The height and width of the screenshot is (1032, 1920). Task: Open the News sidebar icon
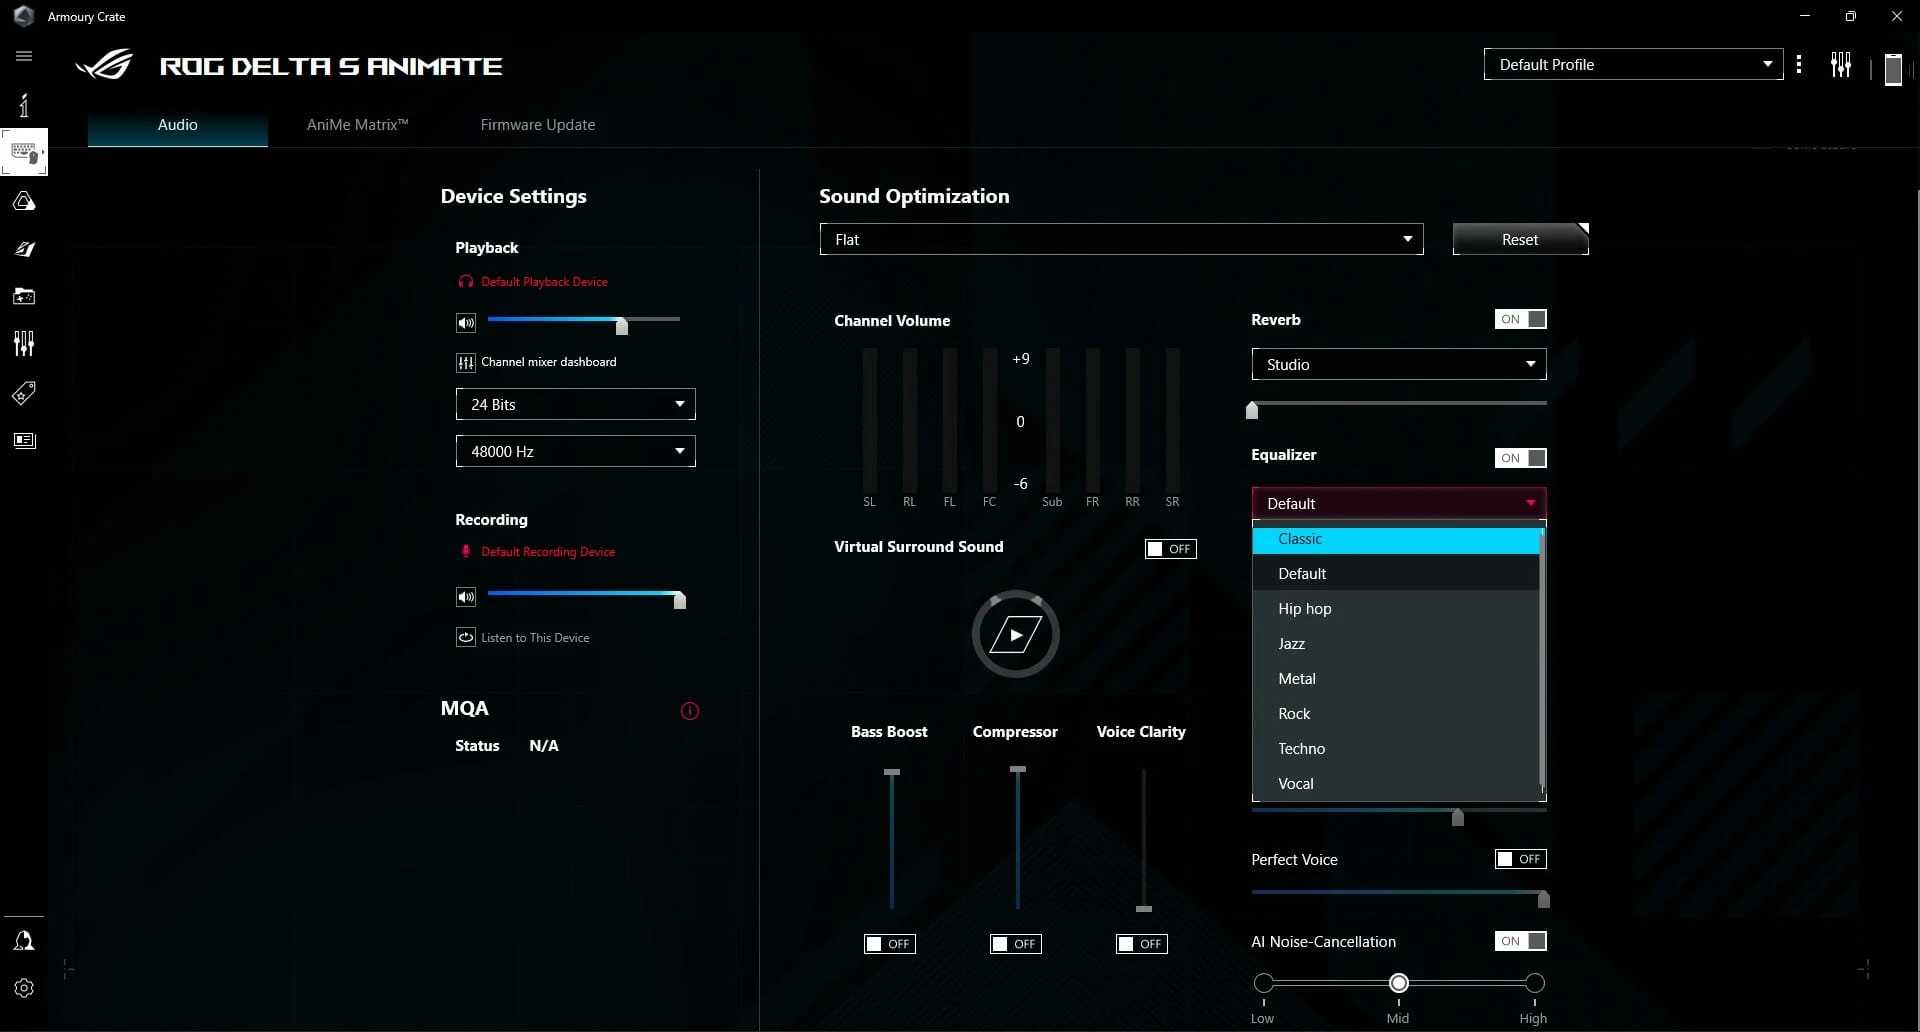click(24, 440)
